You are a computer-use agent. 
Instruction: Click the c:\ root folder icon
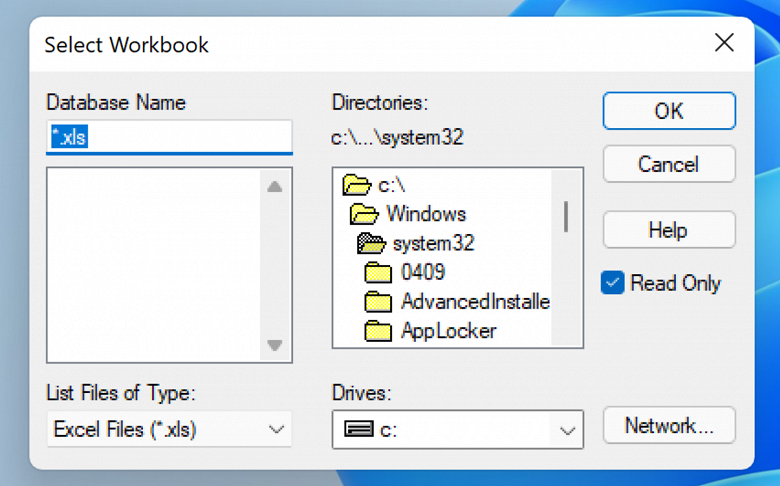[356, 185]
